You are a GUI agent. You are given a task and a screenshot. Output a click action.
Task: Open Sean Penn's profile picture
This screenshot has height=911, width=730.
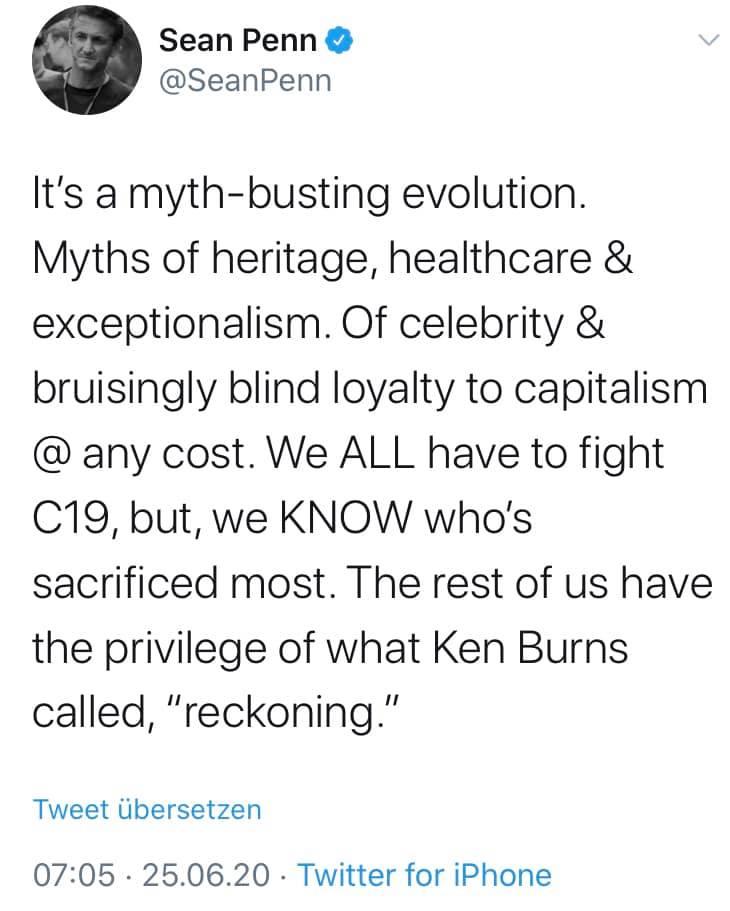(87, 60)
